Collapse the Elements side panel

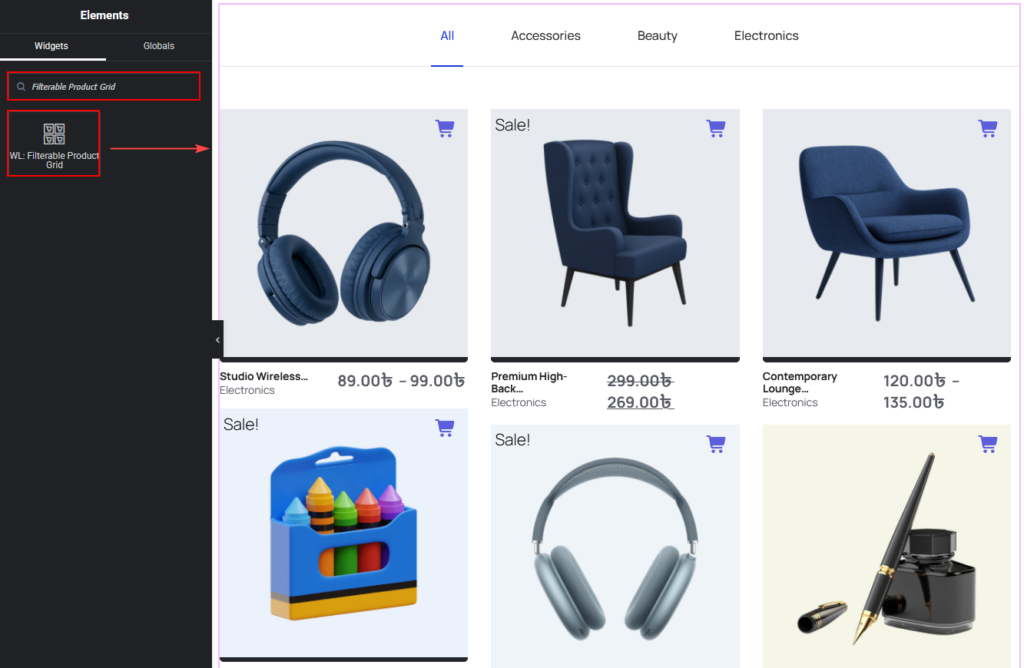(217, 340)
